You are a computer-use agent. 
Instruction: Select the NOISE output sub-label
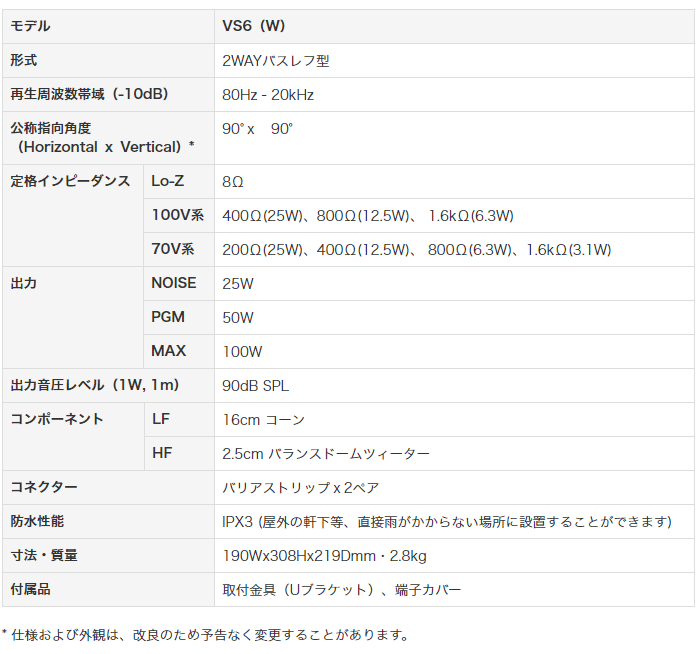[x=174, y=283]
